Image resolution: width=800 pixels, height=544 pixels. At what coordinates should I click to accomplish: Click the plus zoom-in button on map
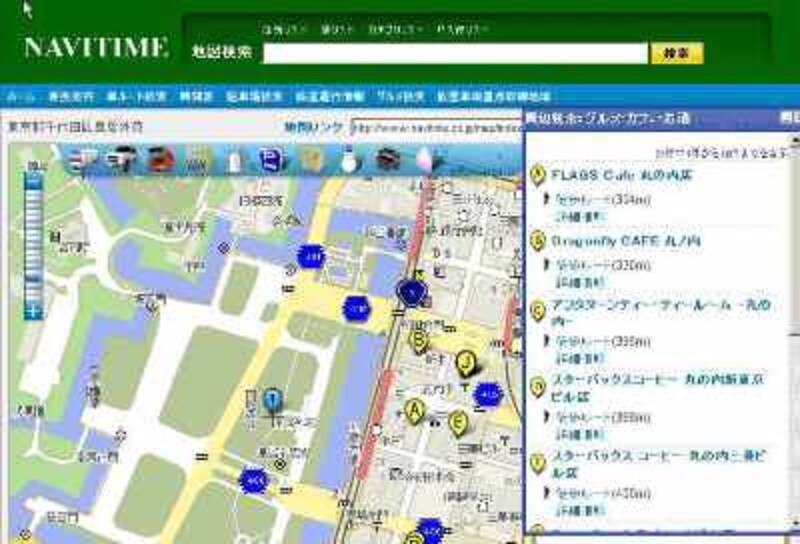click(x=33, y=311)
